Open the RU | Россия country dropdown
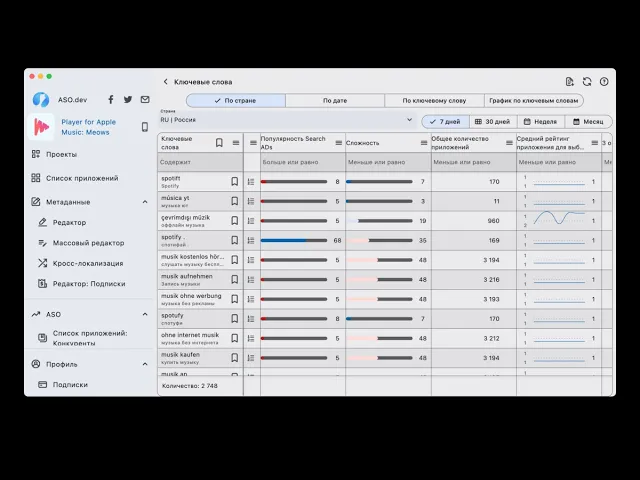The height and width of the screenshot is (480, 640). click(287, 120)
